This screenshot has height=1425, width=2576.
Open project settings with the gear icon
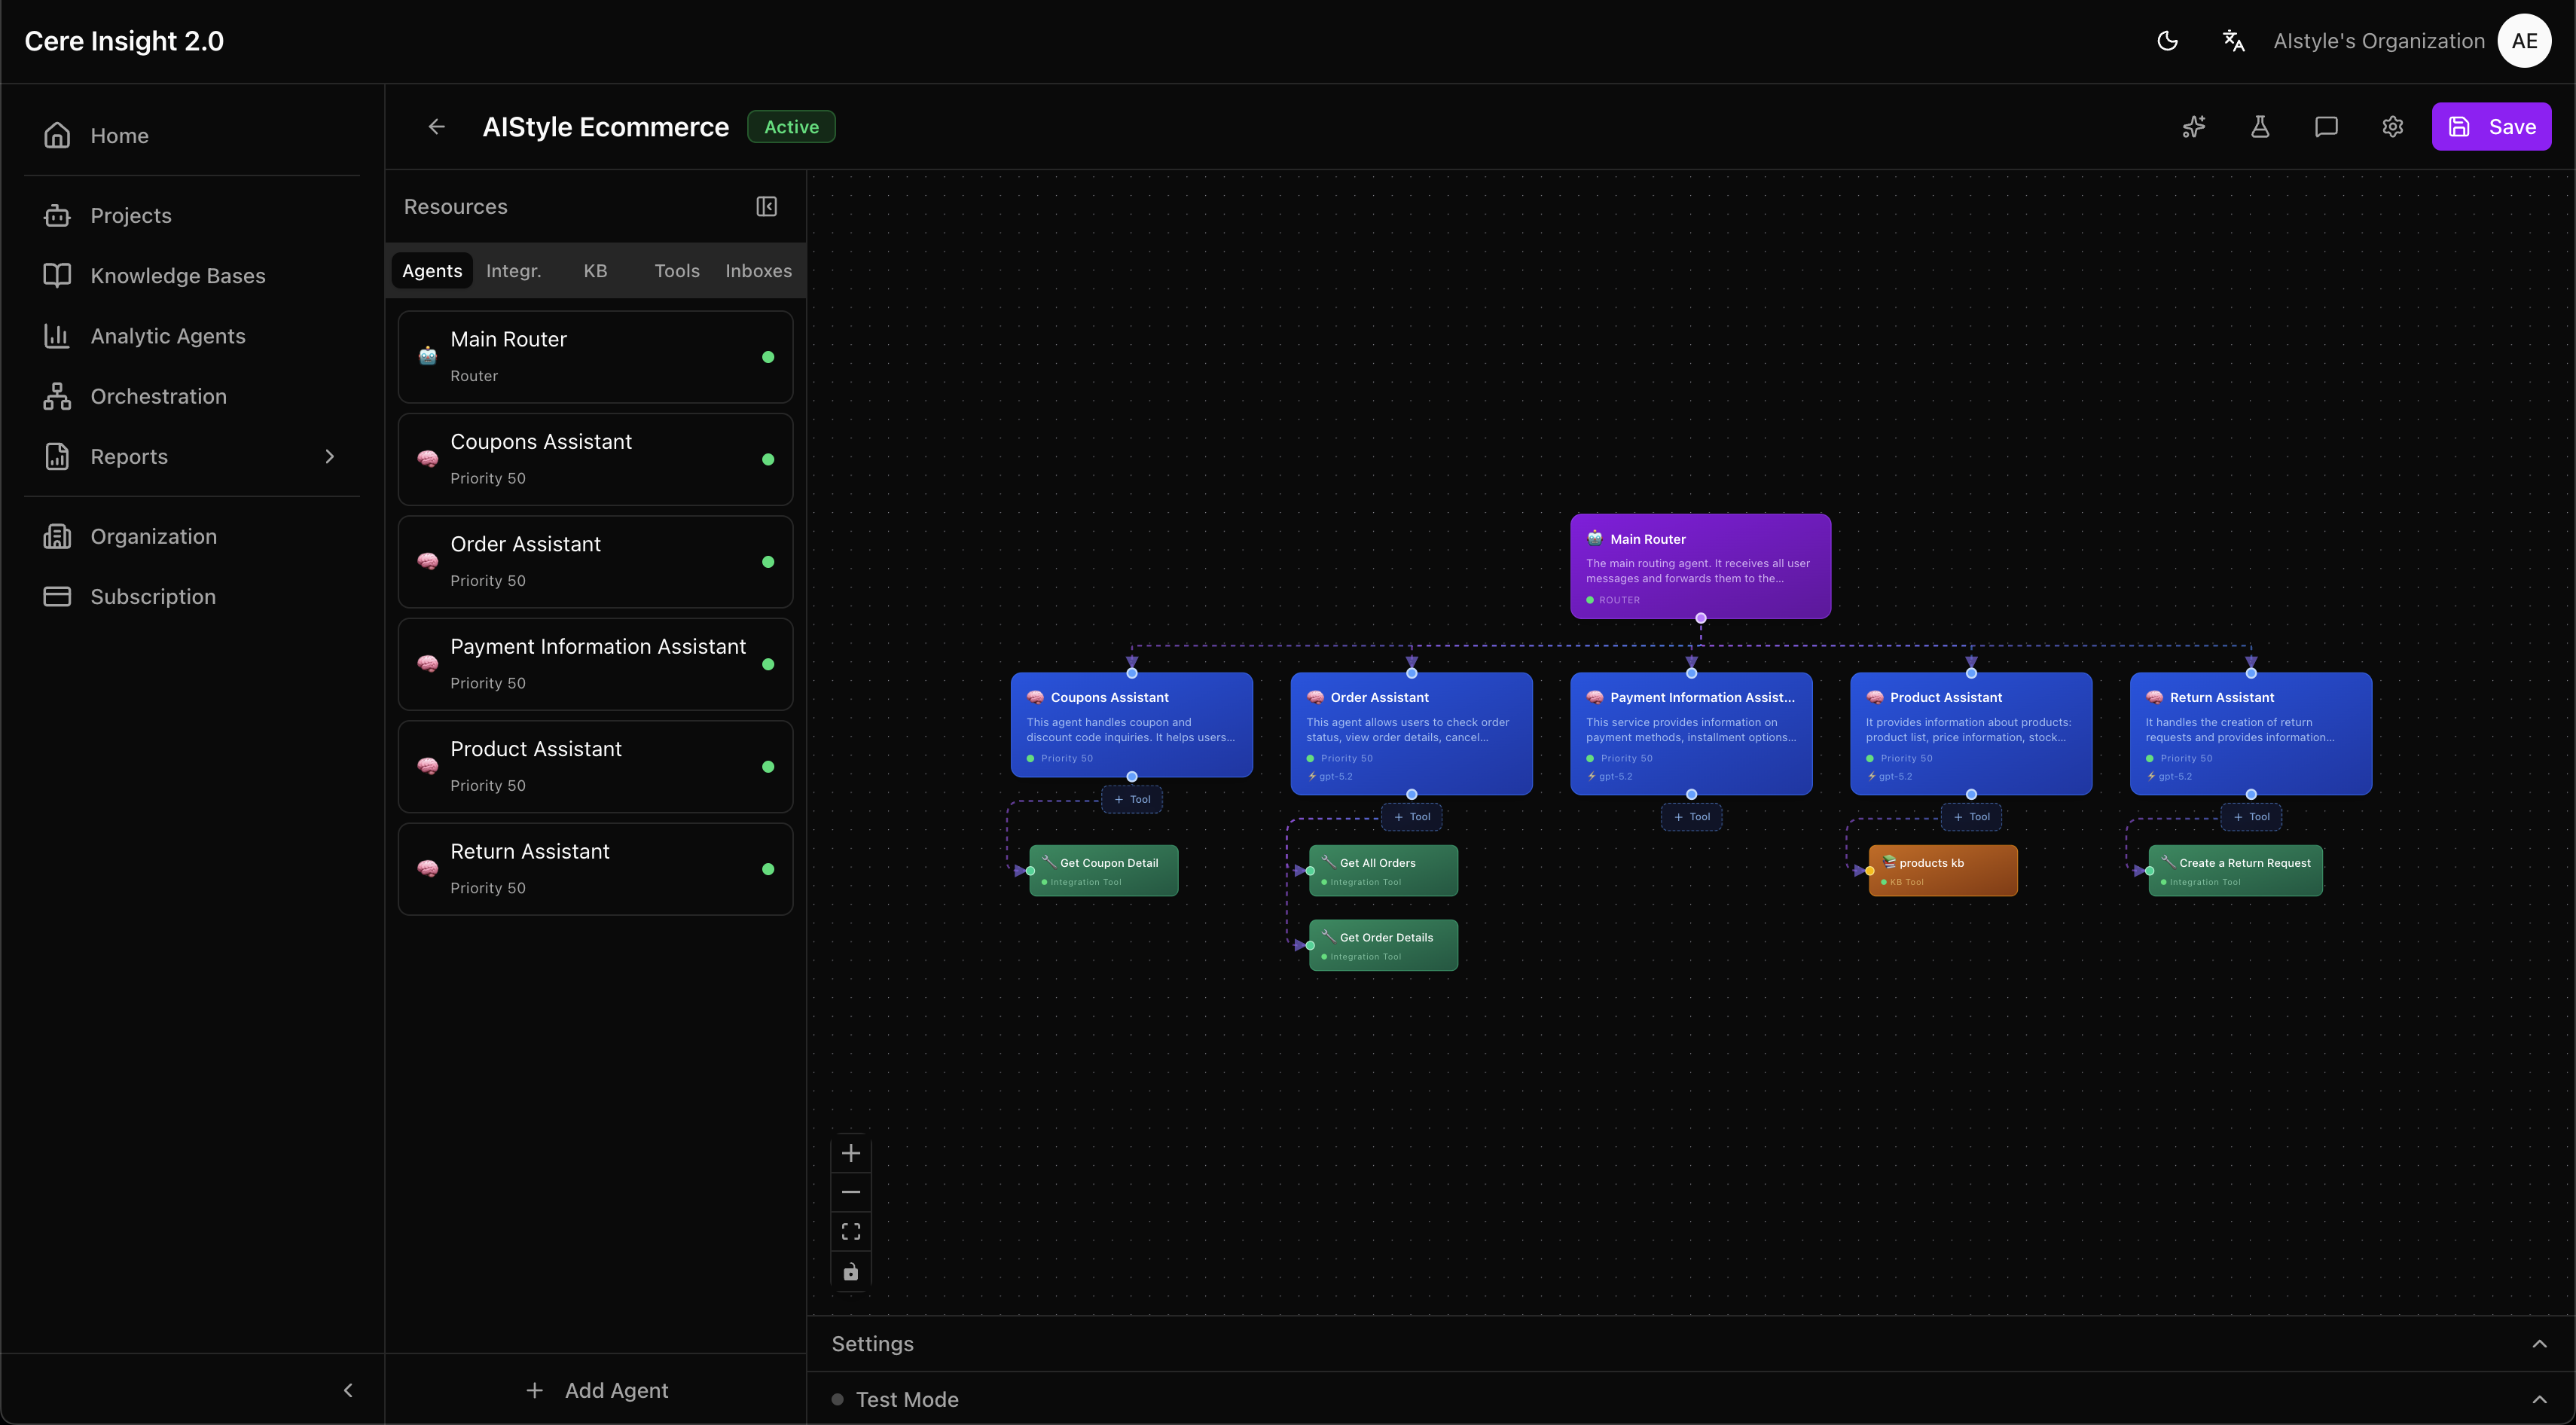(2392, 126)
